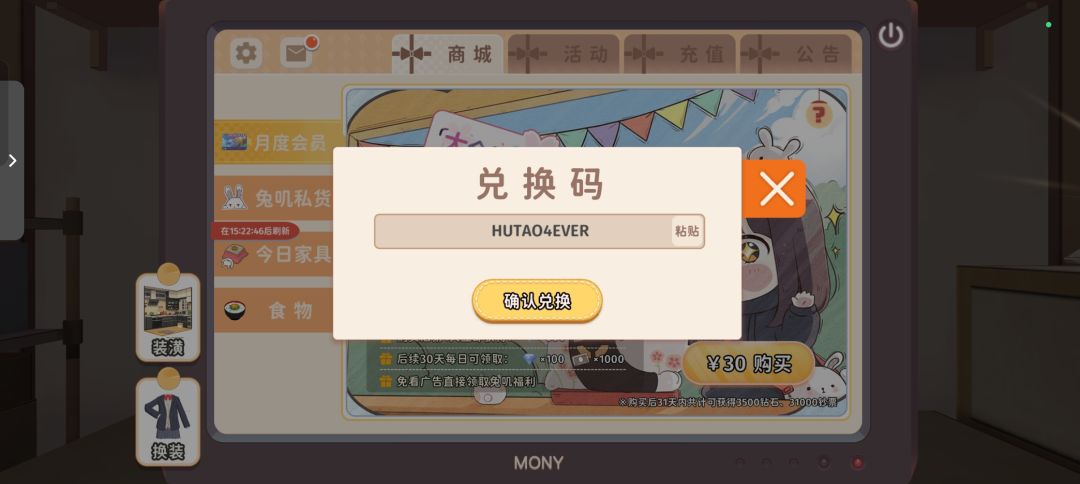Select the 食物 food category
The width and height of the screenshot is (1080, 484).
[274, 311]
